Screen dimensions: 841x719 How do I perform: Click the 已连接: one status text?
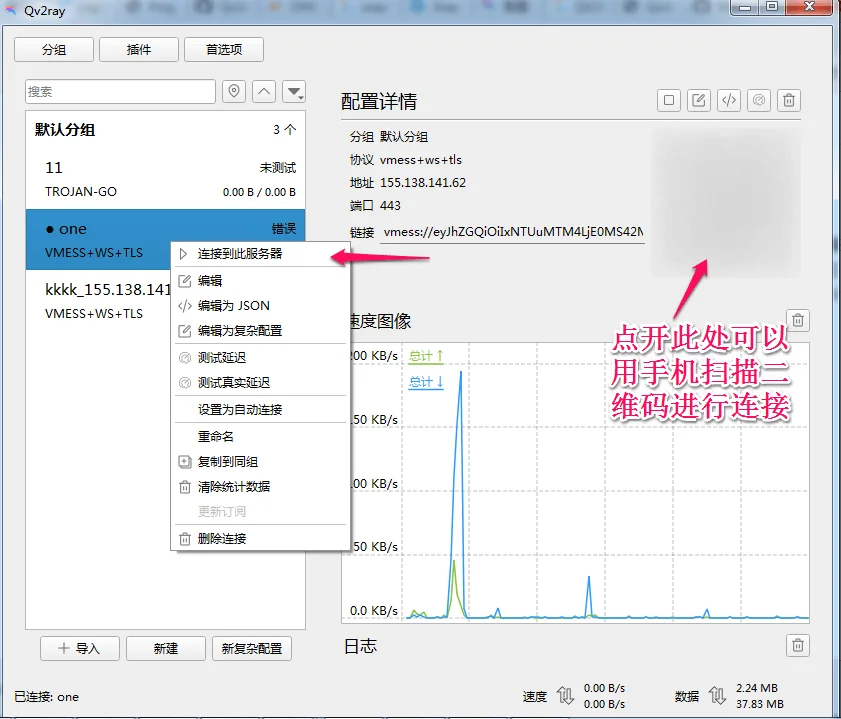click(46, 697)
